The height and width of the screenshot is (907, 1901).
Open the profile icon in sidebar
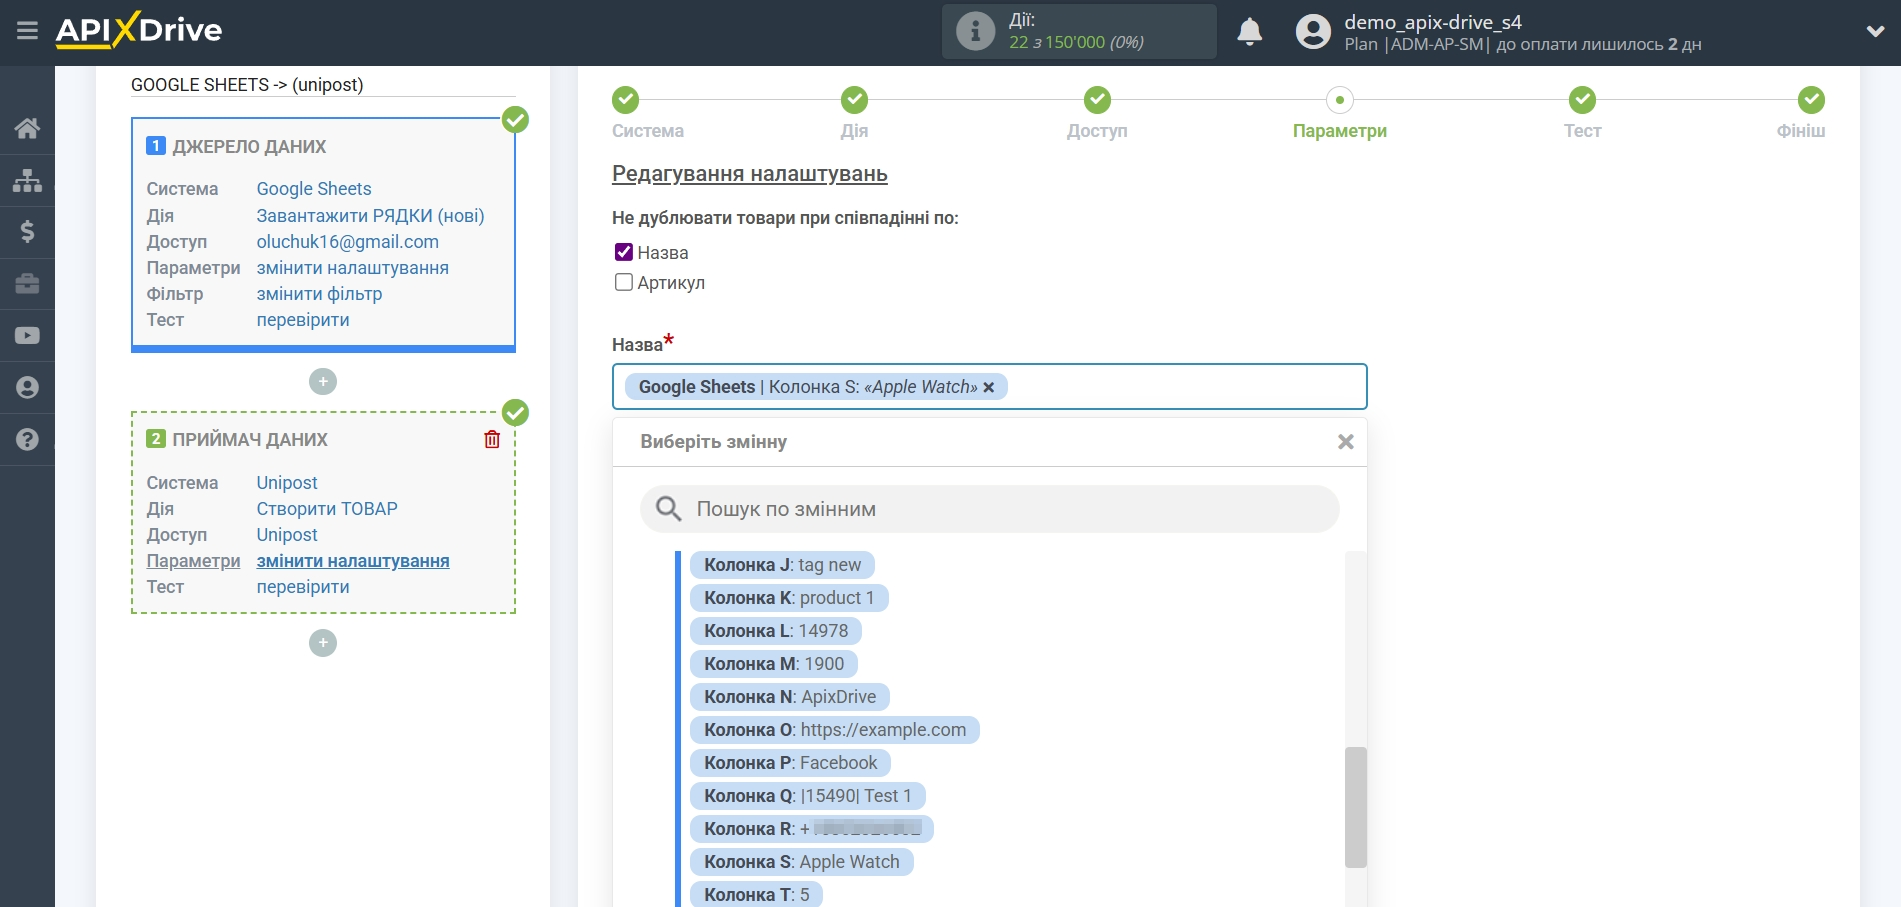point(27,388)
